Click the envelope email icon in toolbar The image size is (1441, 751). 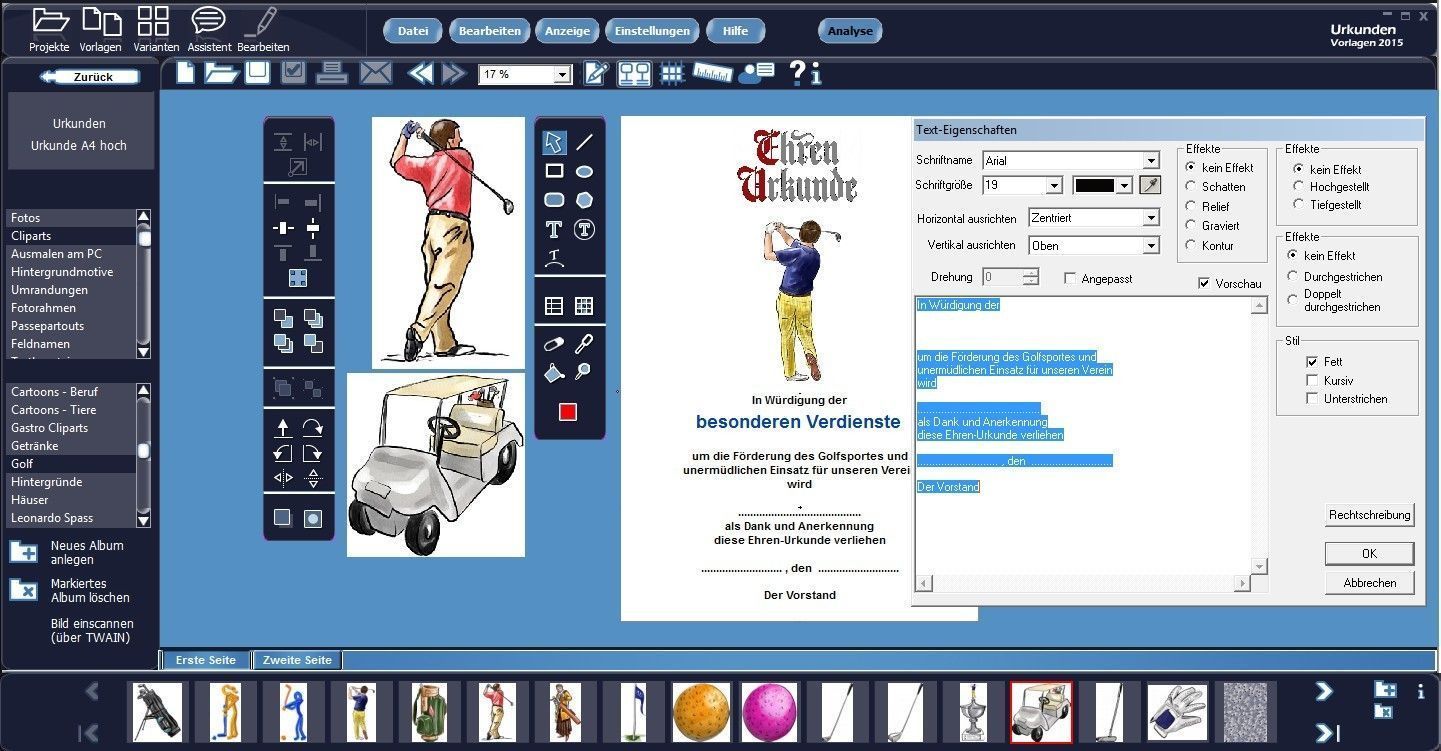pos(375,73)
